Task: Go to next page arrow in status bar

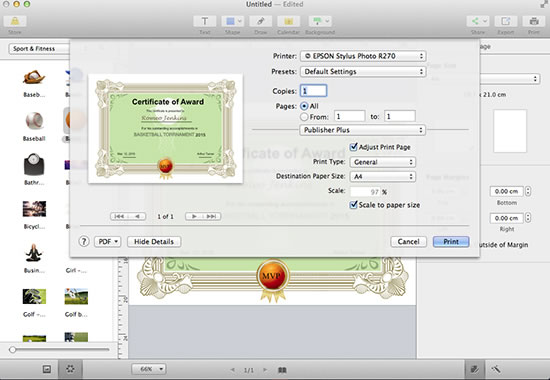Action: coord(265,370)
